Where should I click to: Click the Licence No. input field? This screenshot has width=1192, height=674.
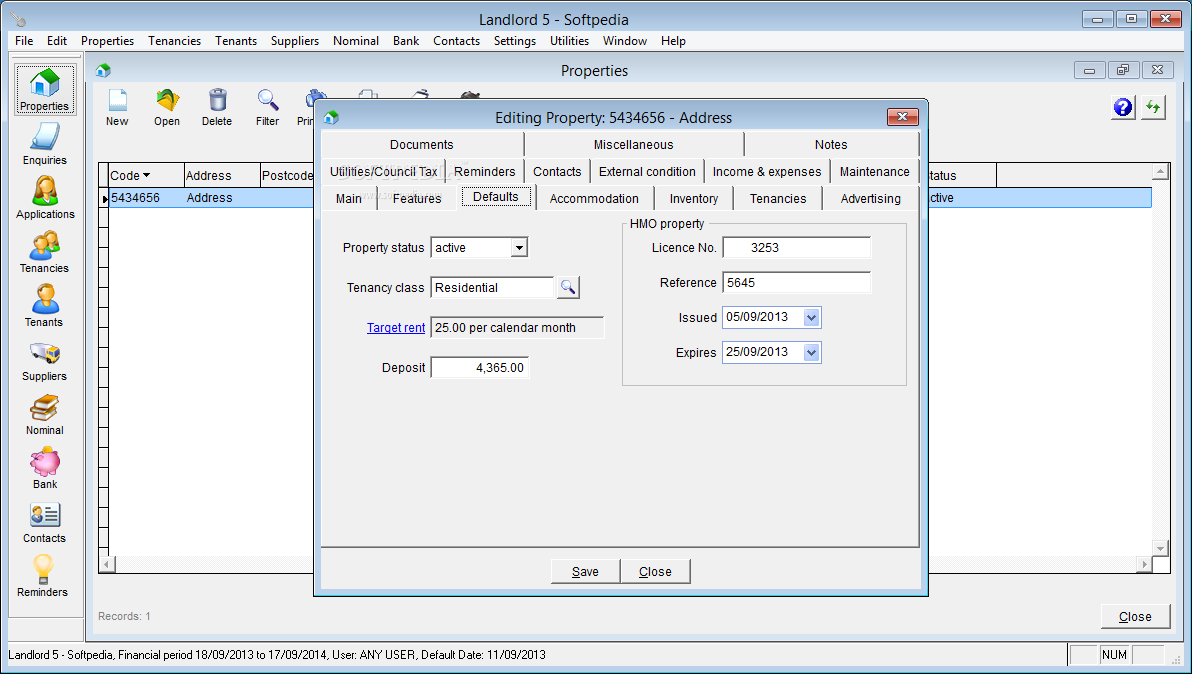797,248
